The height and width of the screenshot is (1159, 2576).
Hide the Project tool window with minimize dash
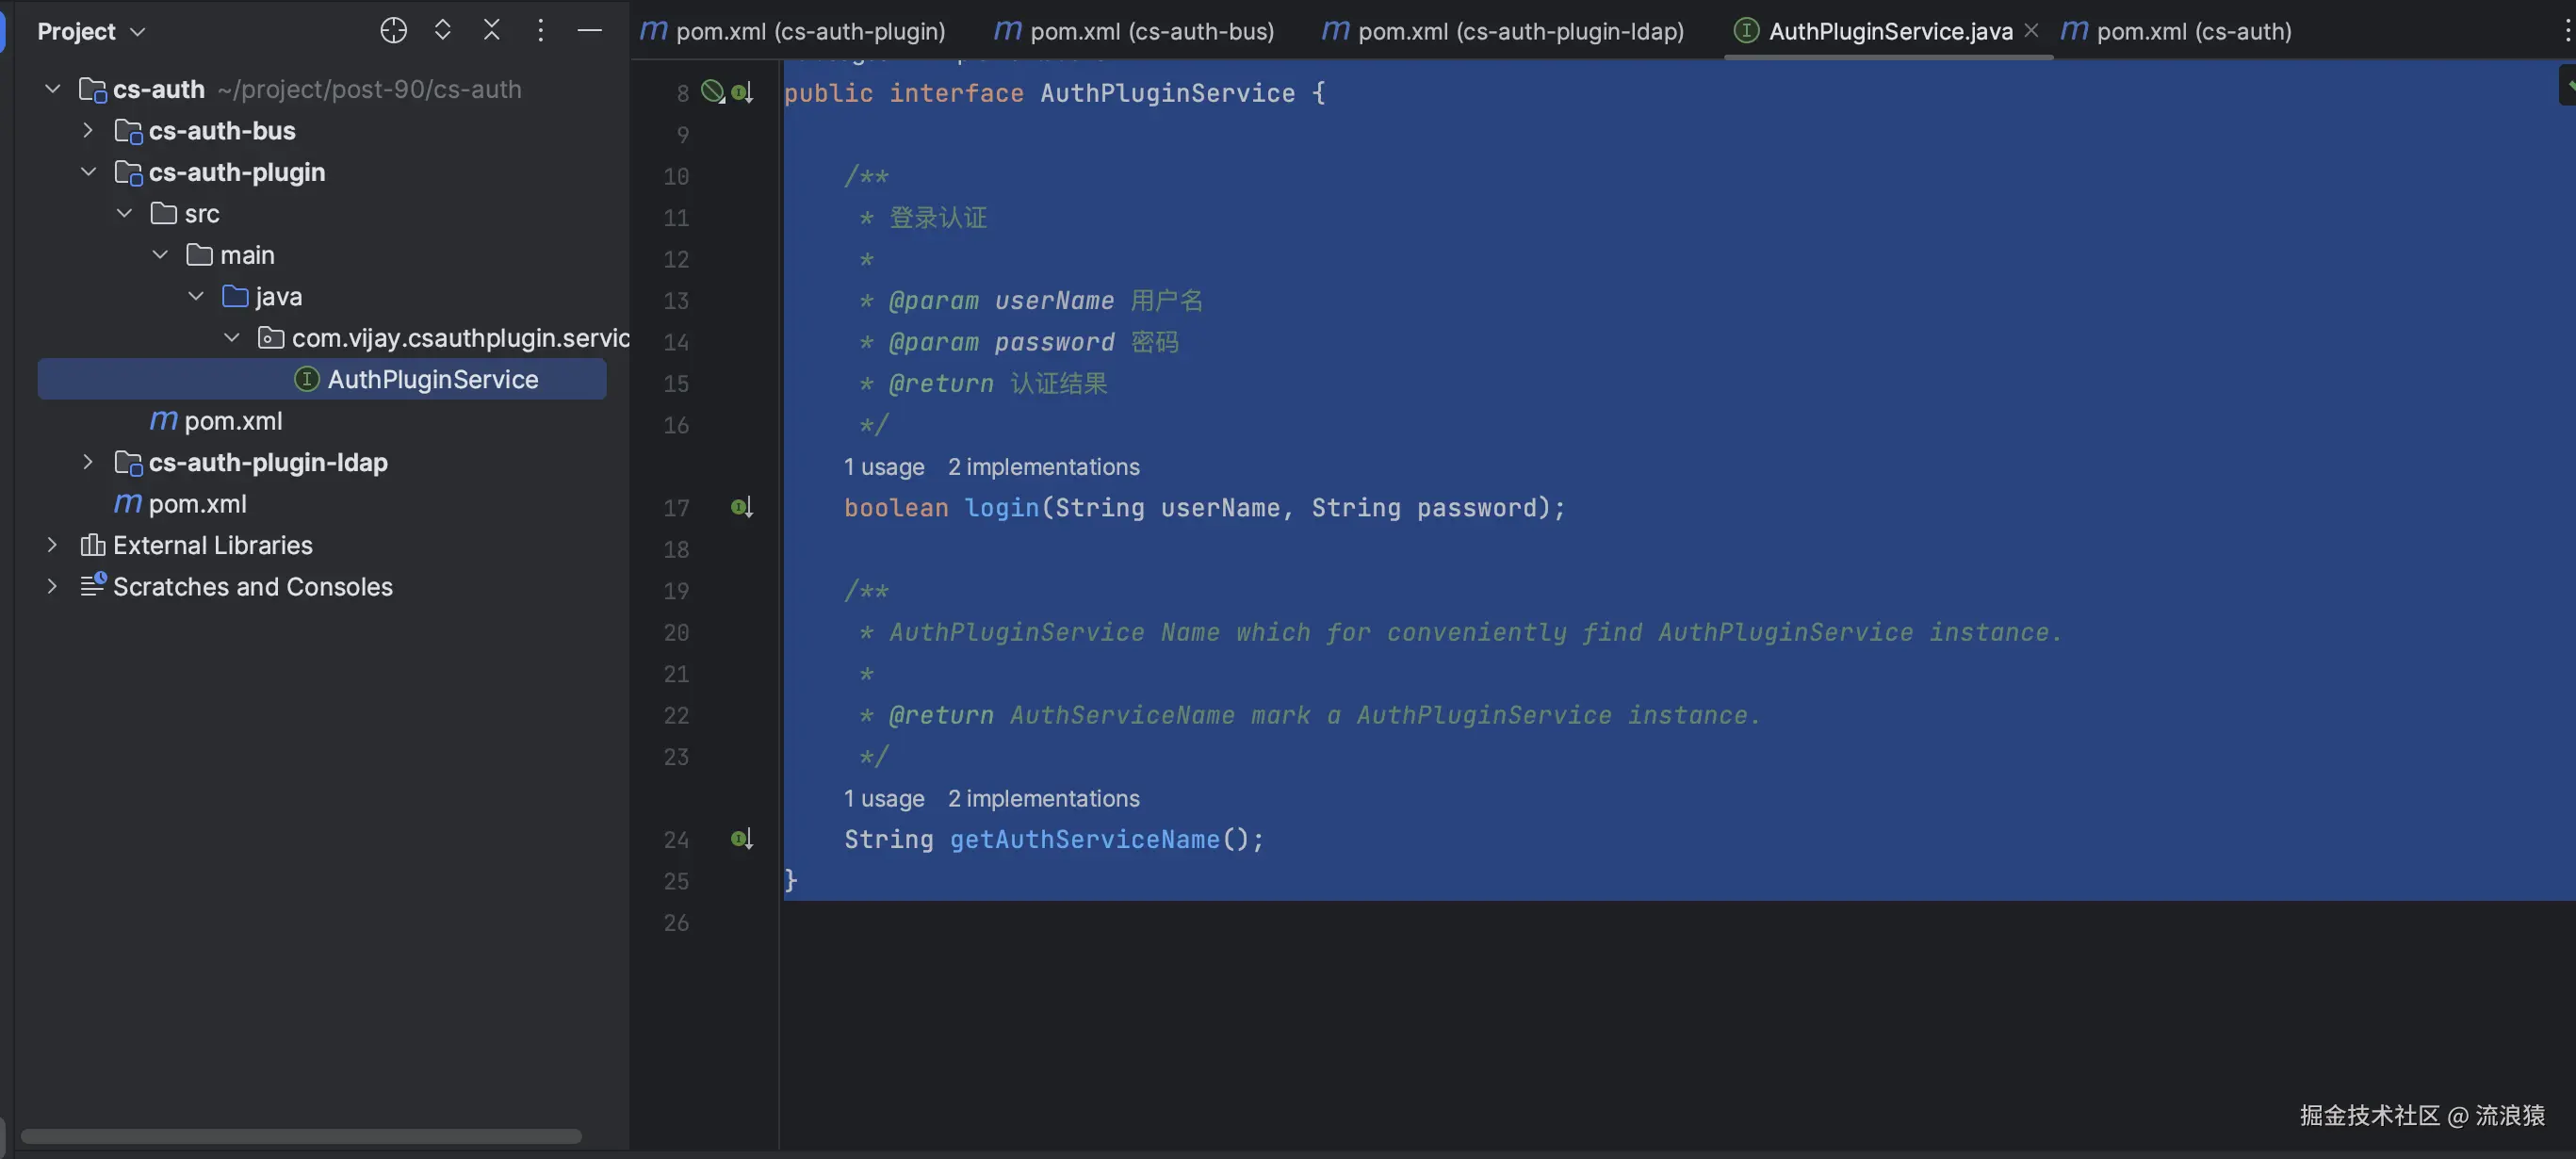[x=589, y=31]
